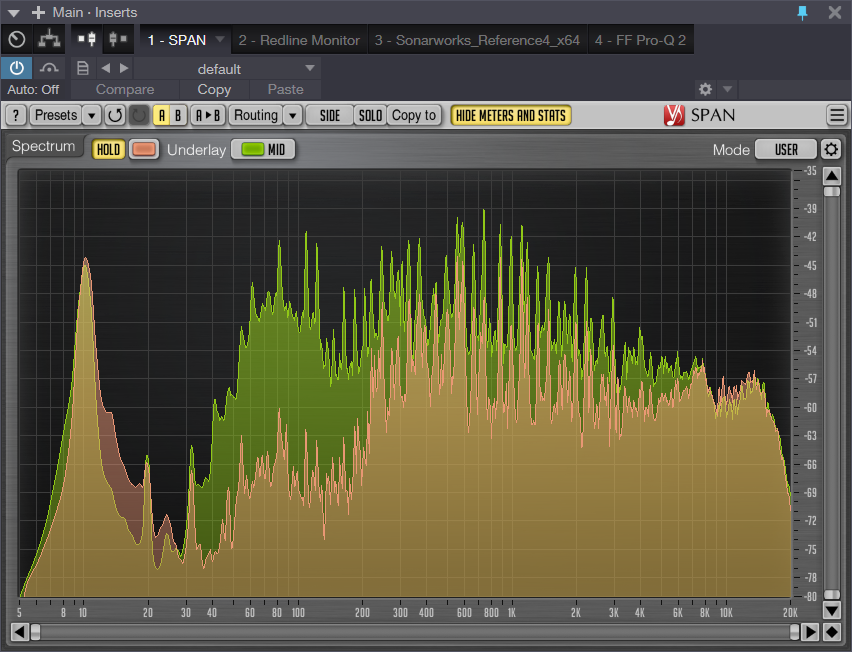
Task: Open the SPAN hamburger menu
Action: point(837,115)
